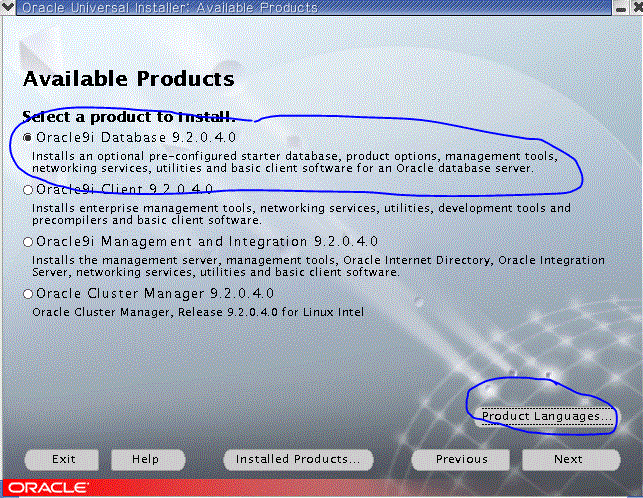
Task: Select the Oracle9i Database 9.2.0.4.0 radio button
Action: [27, 138]
